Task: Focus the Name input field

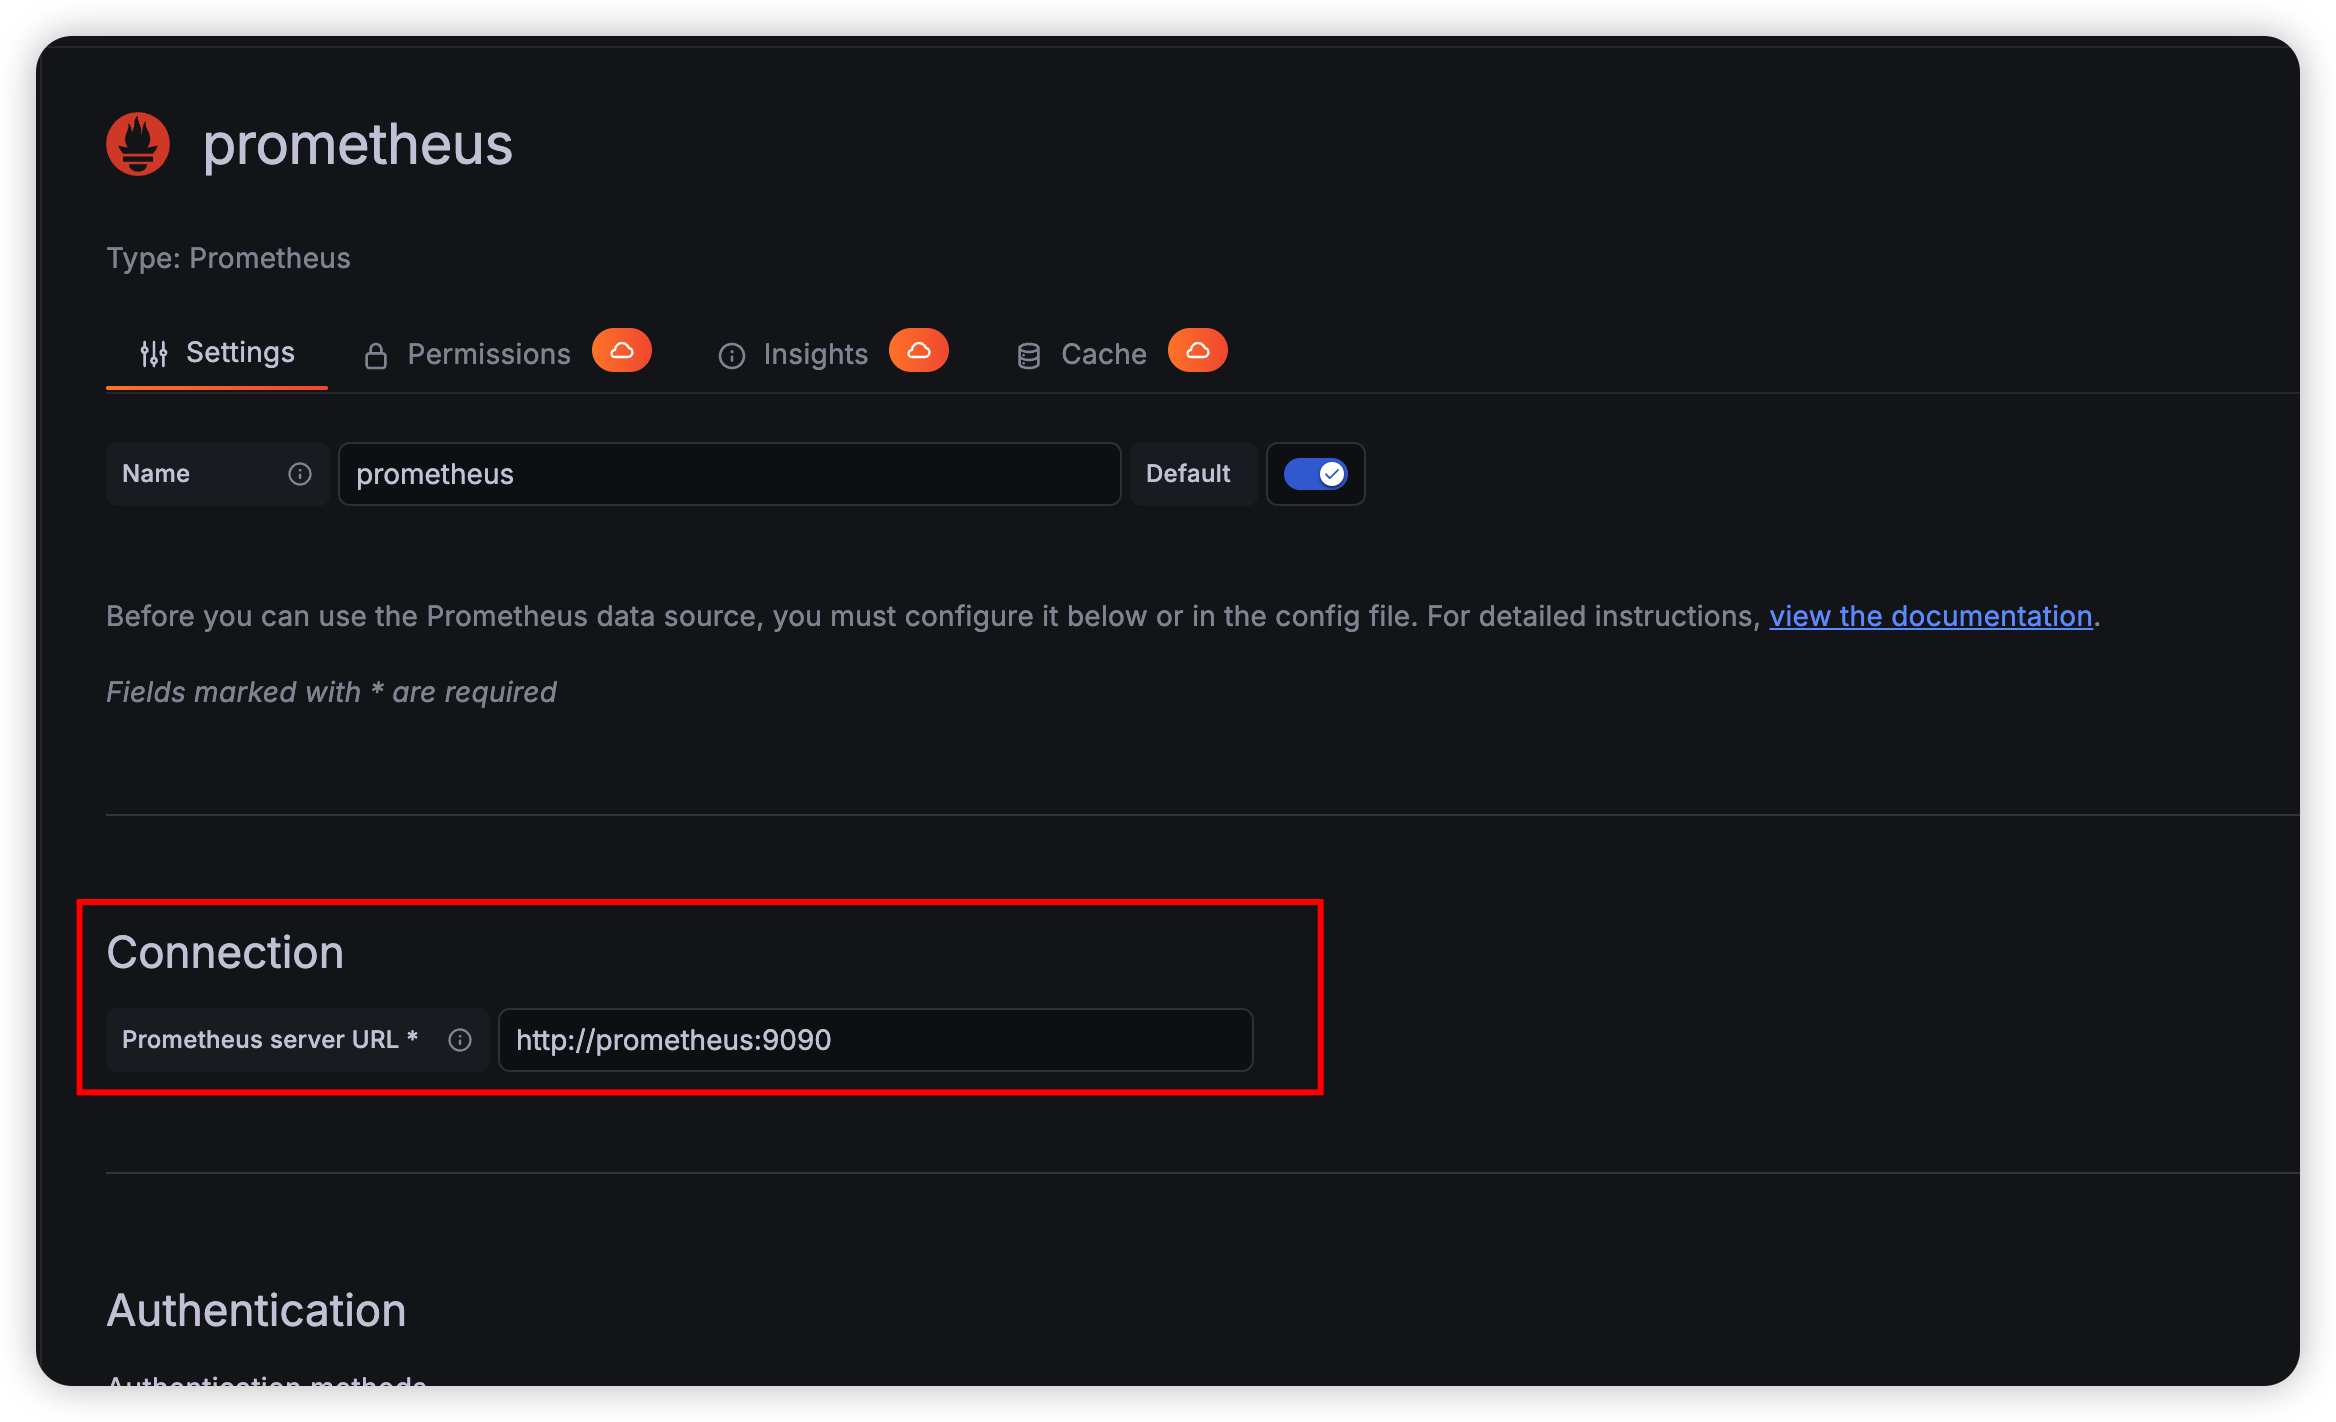Action: [x=730, y=474]
